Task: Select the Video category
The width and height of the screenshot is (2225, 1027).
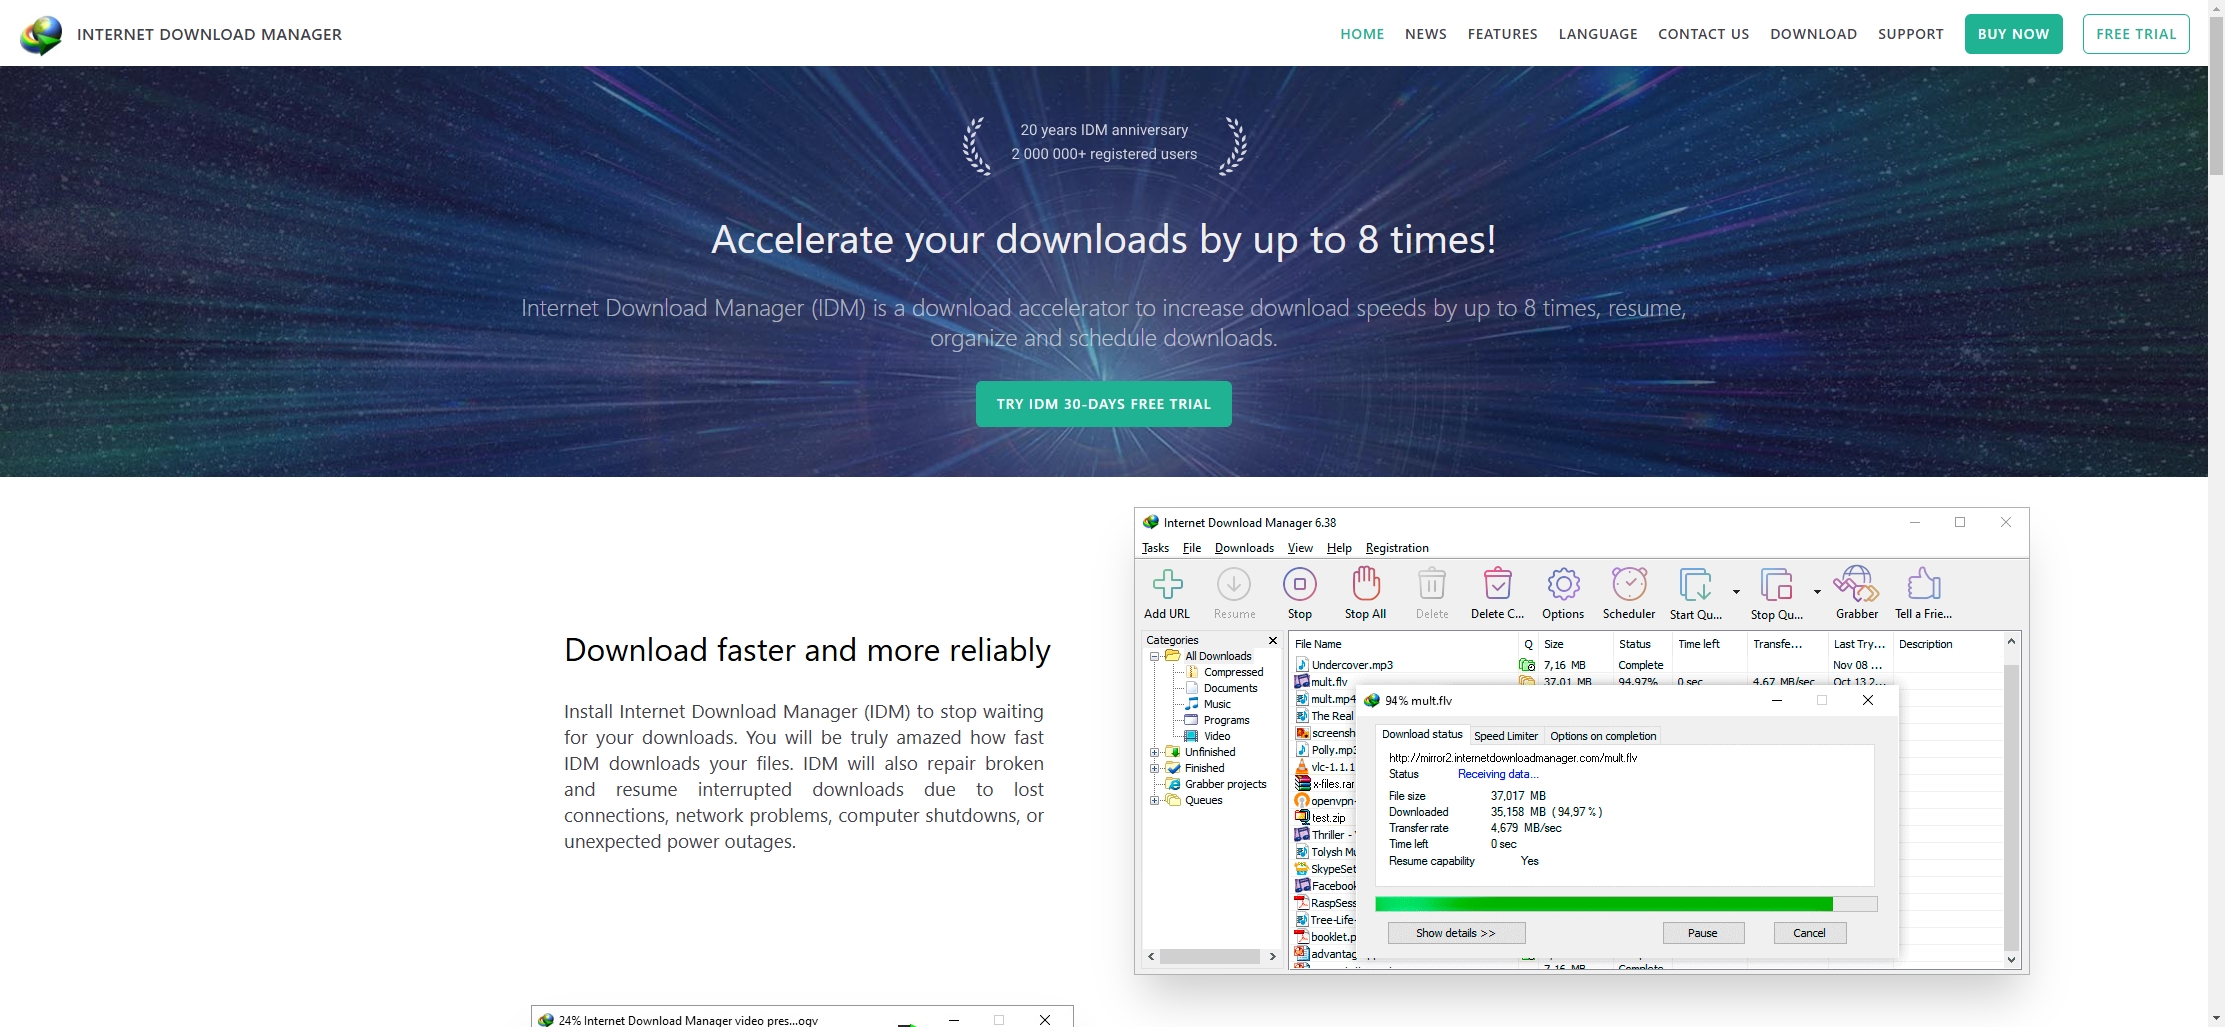Action: pyautogui.click(x=1208, y=736)
